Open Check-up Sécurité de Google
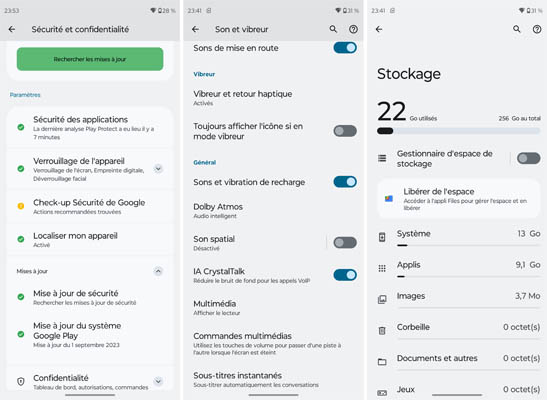The image size is (547, 400). (90, 206)
